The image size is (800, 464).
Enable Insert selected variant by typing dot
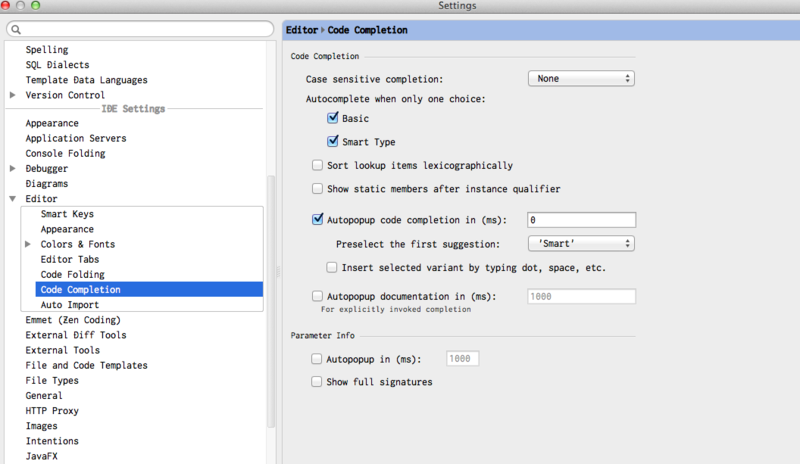click(x=332, y=267)
